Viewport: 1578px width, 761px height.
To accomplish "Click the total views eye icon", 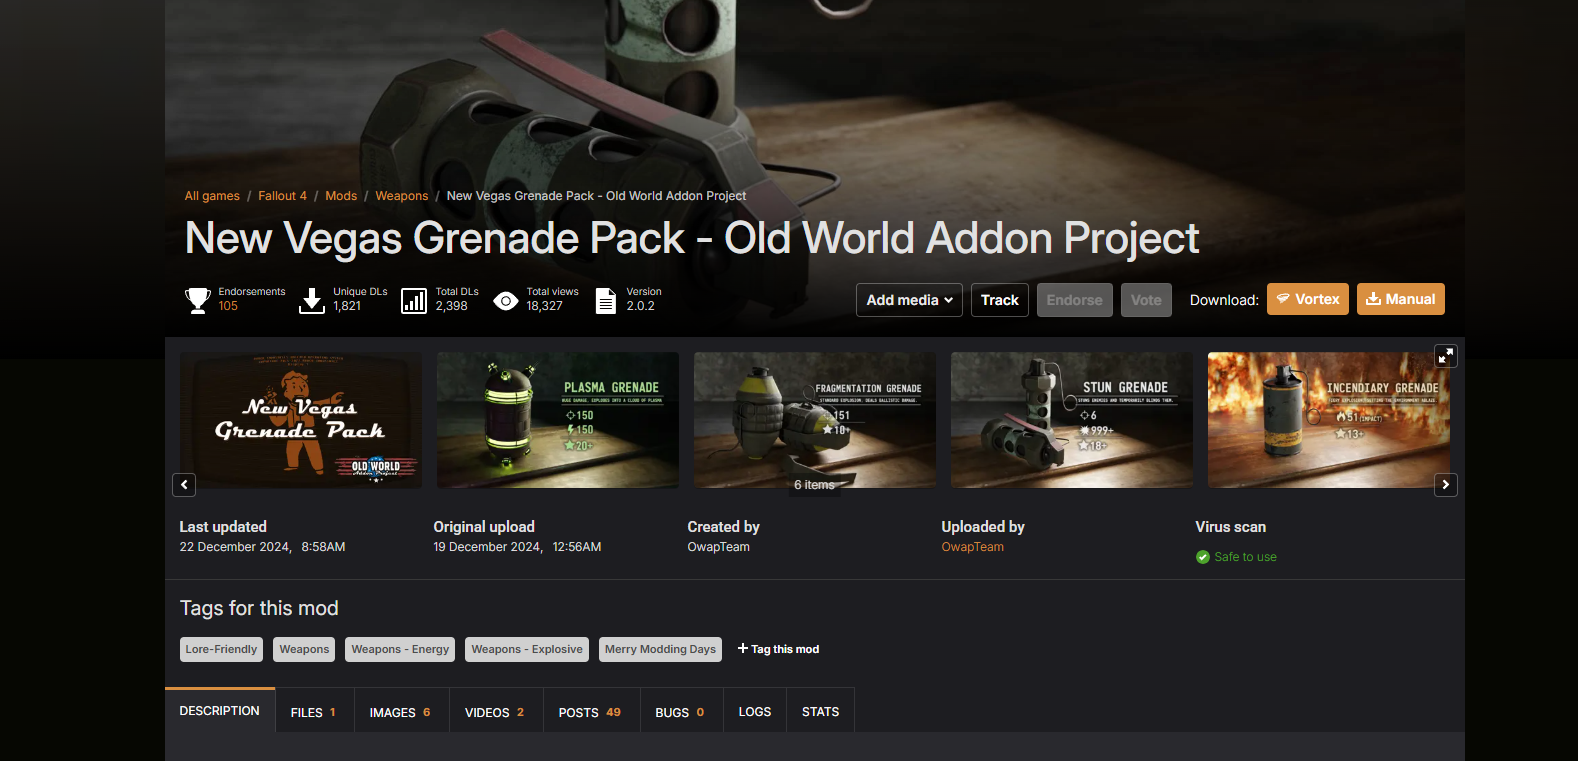I will click(x=506, y=301).
